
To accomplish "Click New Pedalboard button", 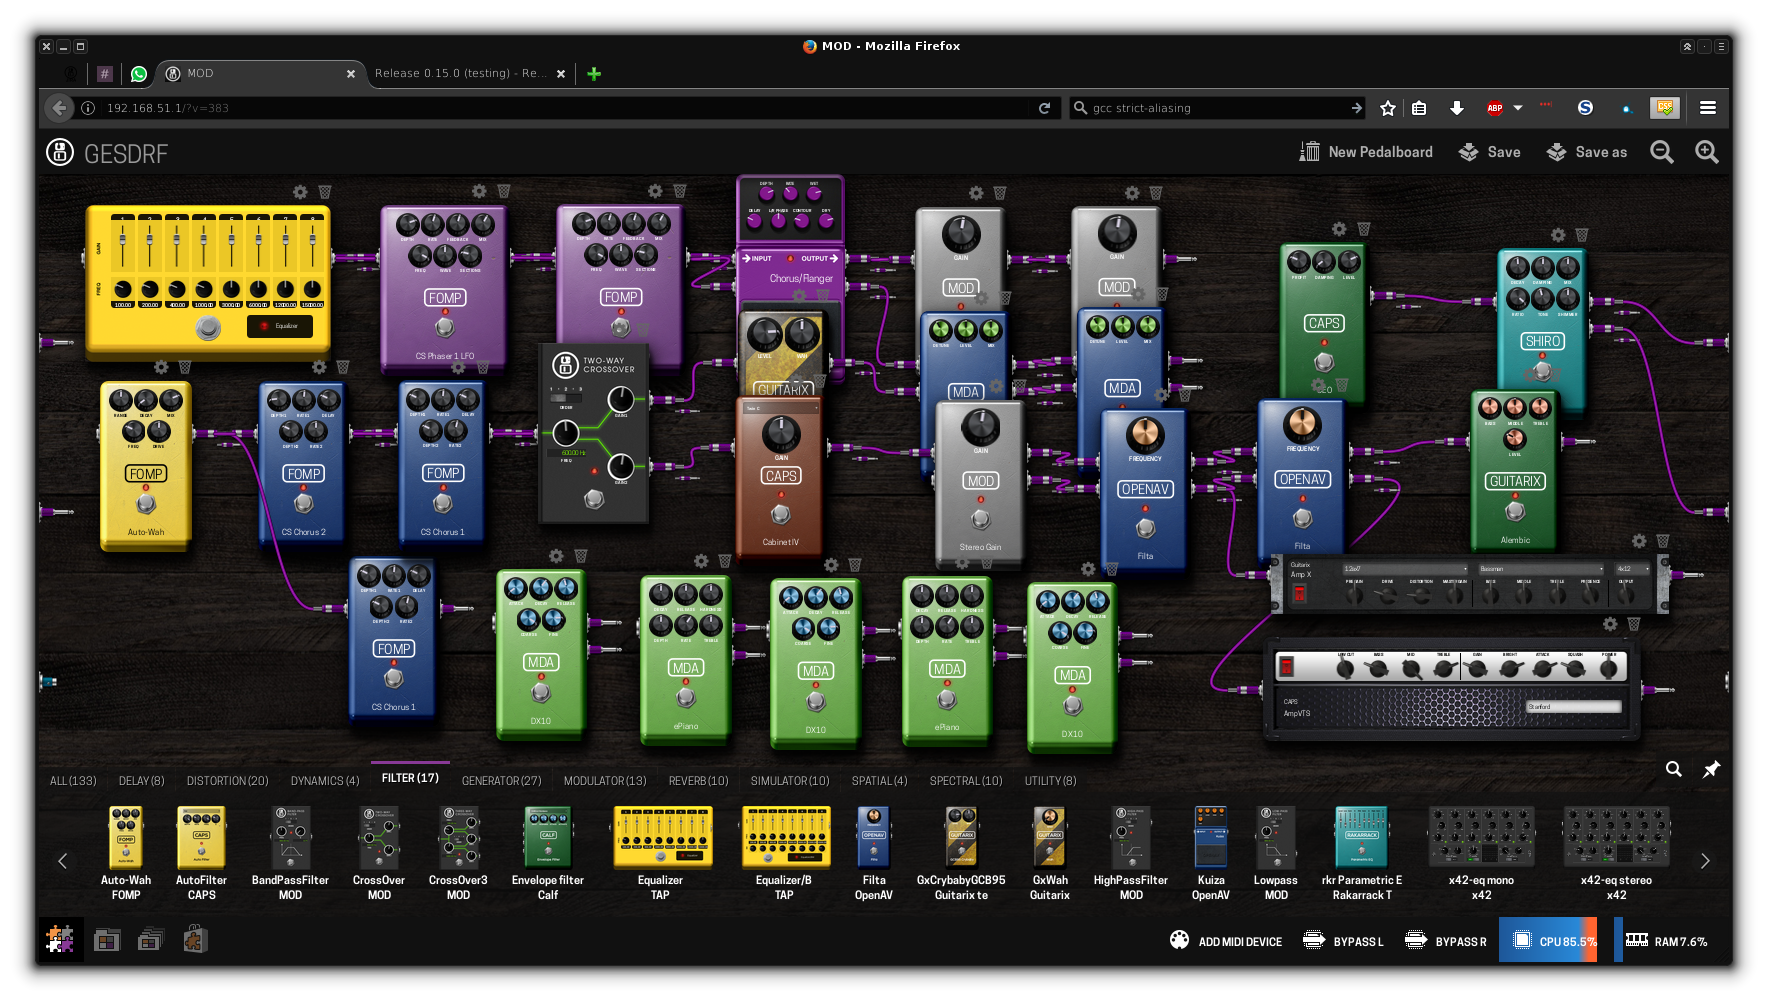I will click(1366, 152).
